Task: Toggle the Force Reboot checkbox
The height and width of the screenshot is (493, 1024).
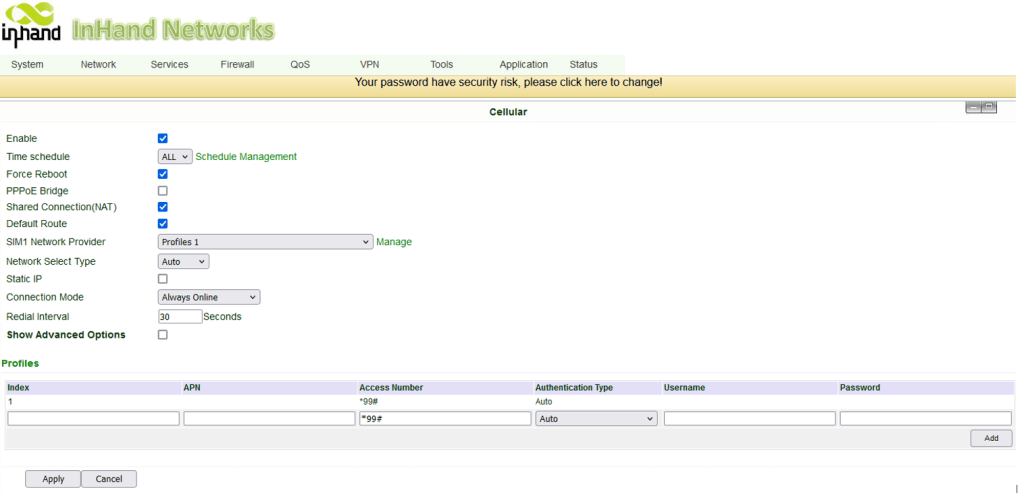Action: [x=163, y=174]
